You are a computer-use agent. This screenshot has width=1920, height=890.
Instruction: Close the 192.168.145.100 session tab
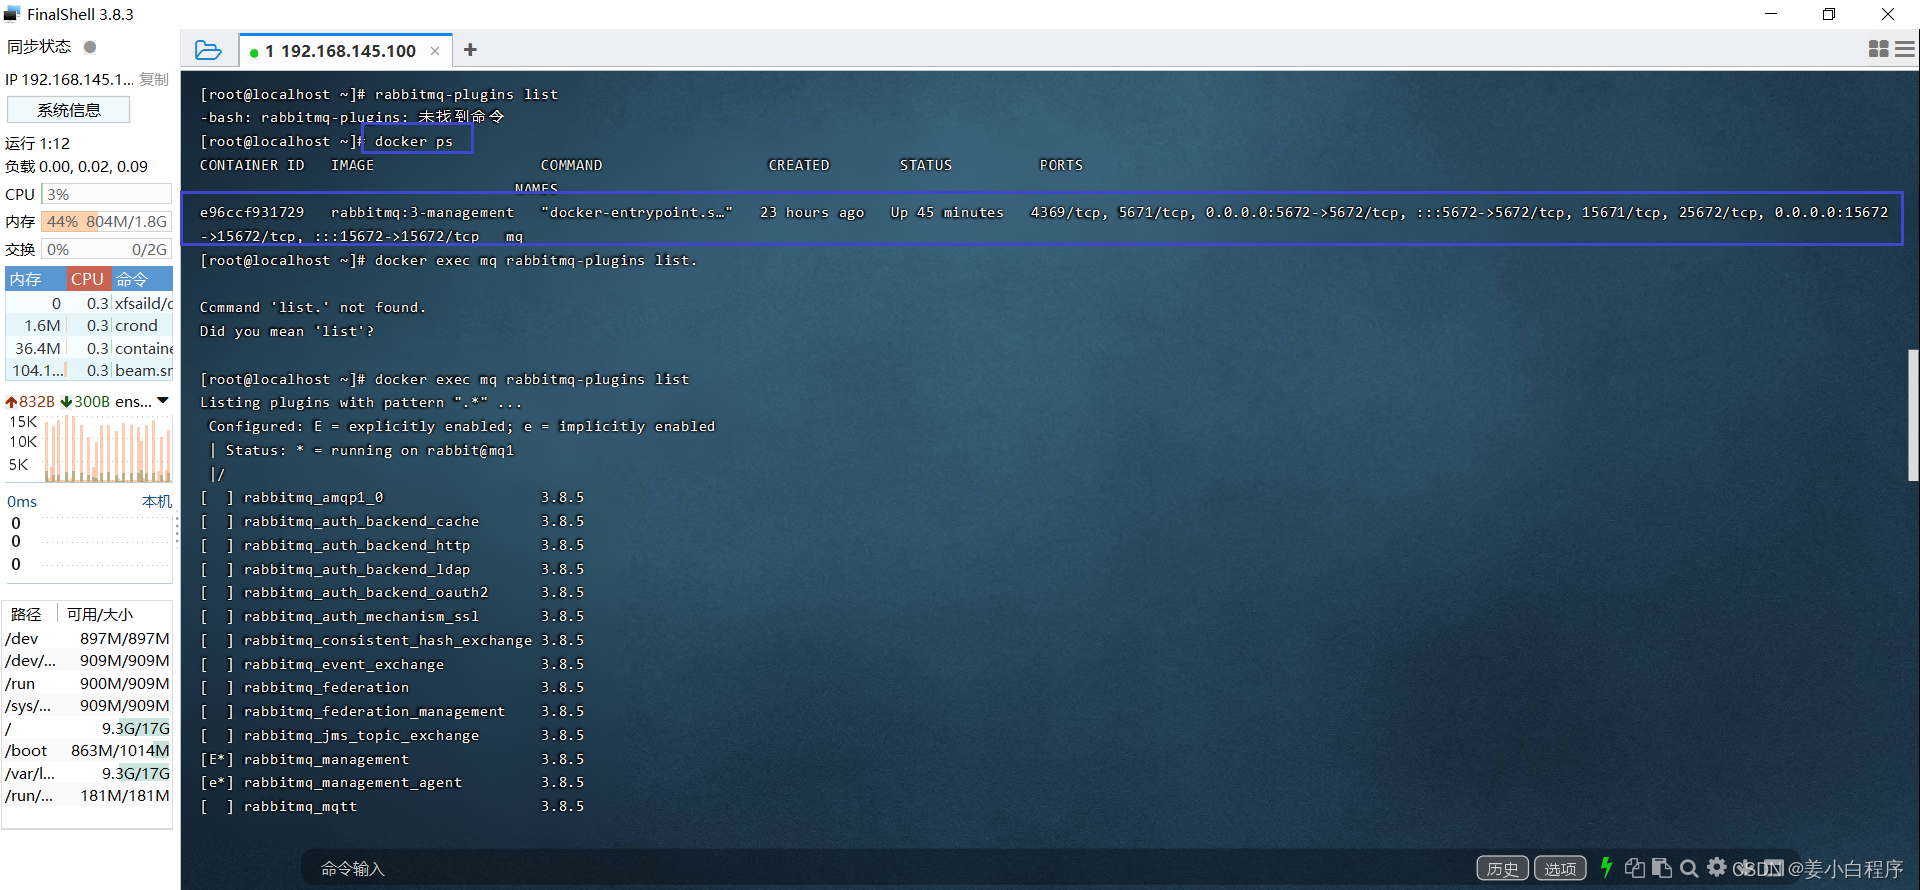point(435,51)
